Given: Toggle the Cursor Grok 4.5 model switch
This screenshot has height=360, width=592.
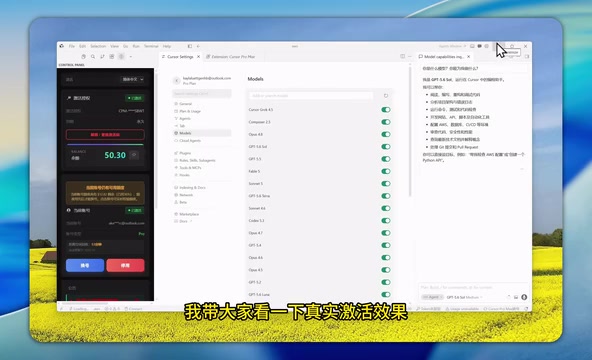Looking at the screenshot, I should click(385, 110).
